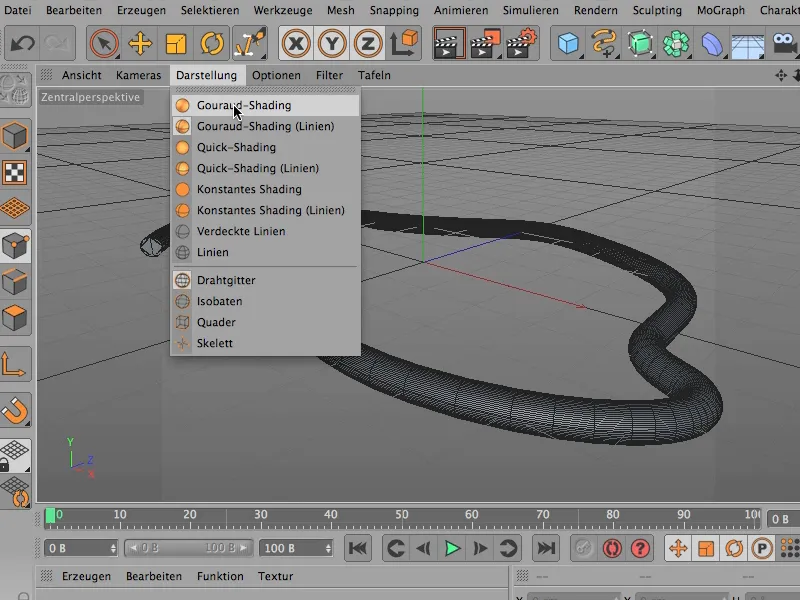Click frame 50 on the timeline ruler
800x600 pixels.
402,515
